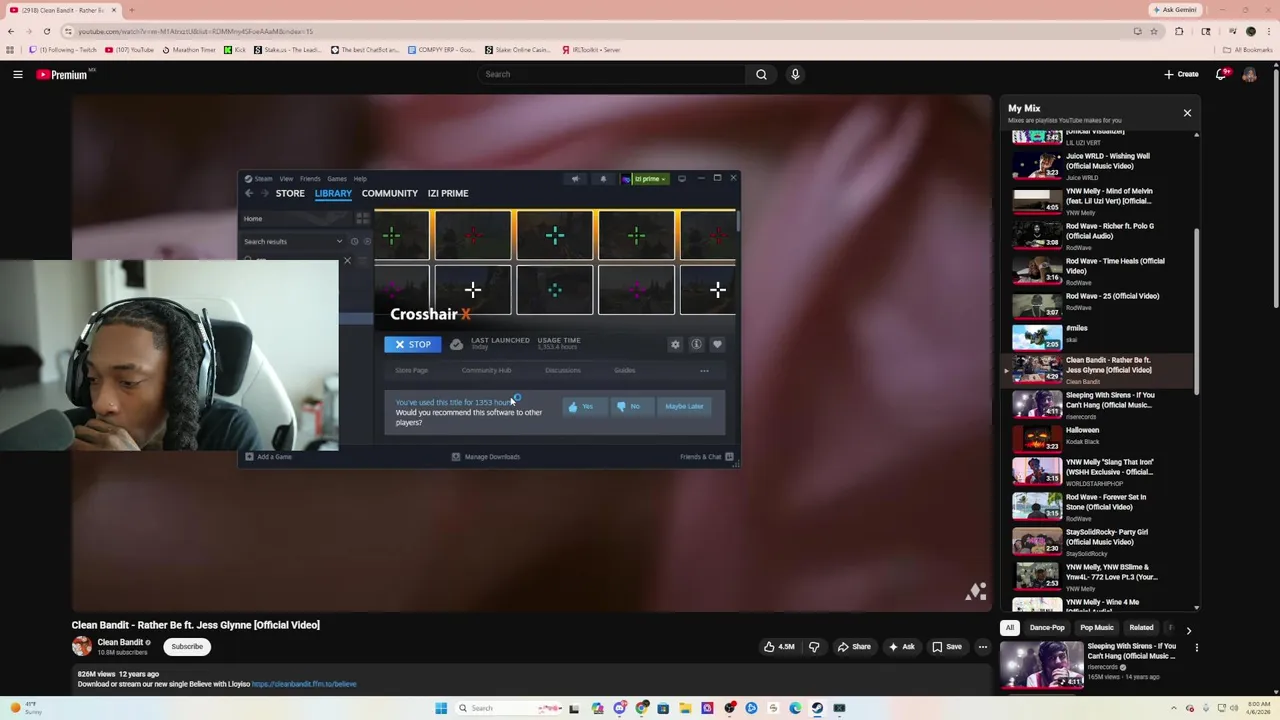This screenshot has height=720, width=1280.
Task: Click the YouTube search magnifier button
Action: click(761, 74)
